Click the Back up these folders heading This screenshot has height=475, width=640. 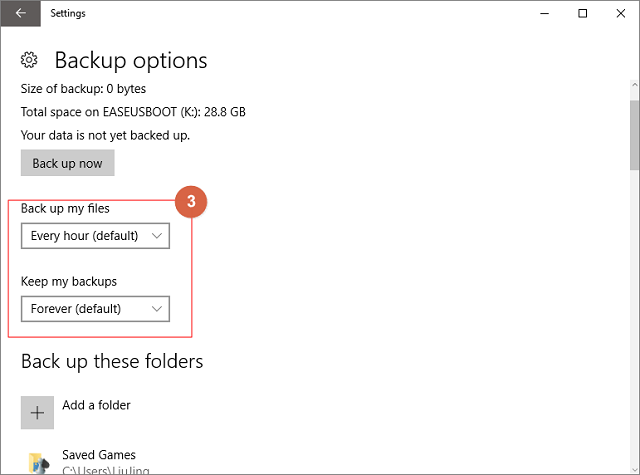click(112, 362)
